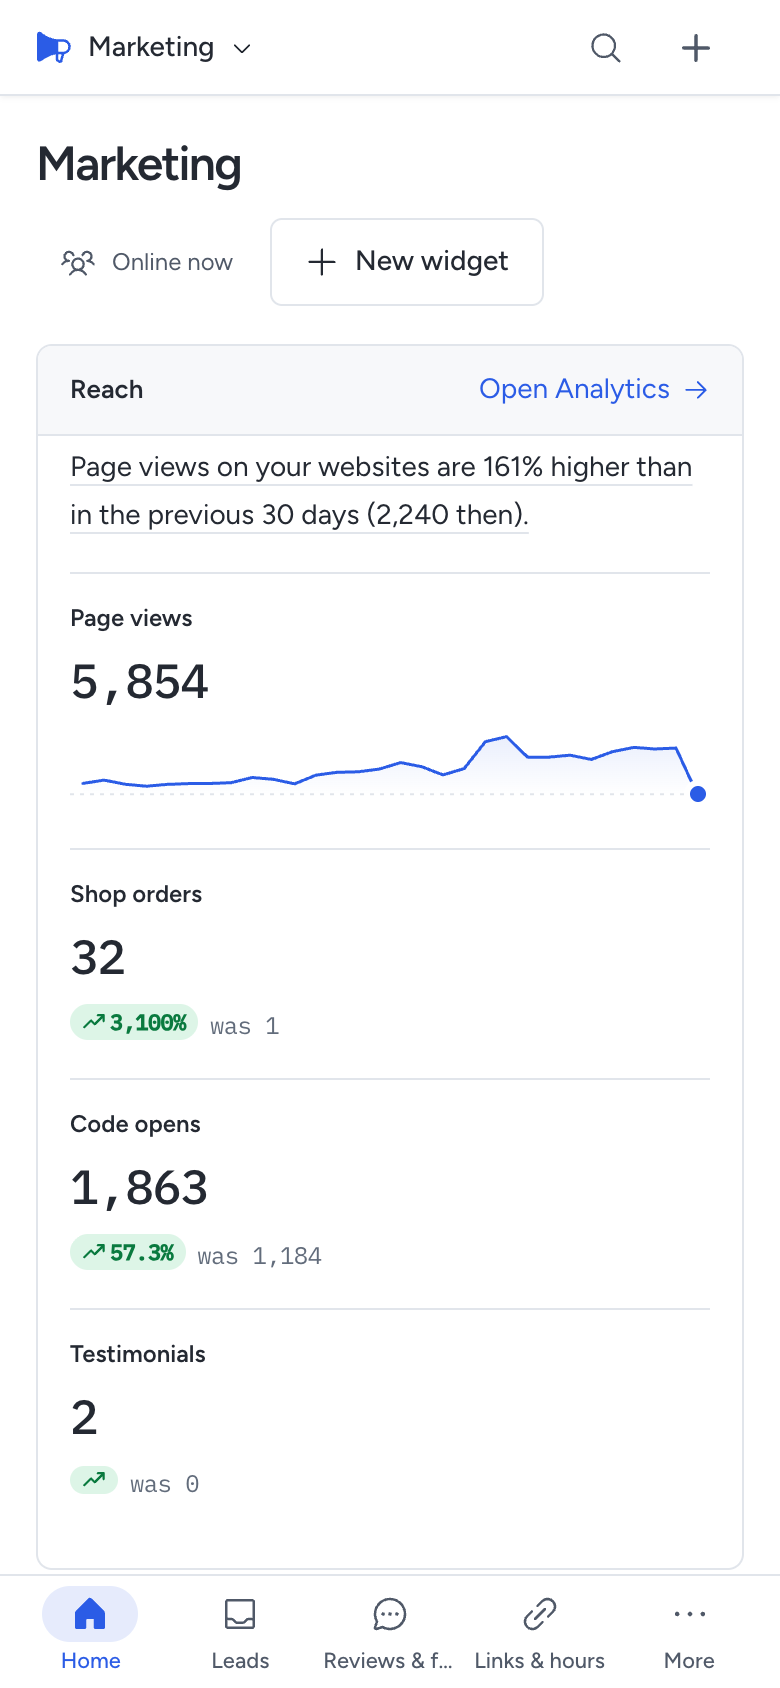
Task: Click the Testimonials label
Action: tap(138, 1354)
